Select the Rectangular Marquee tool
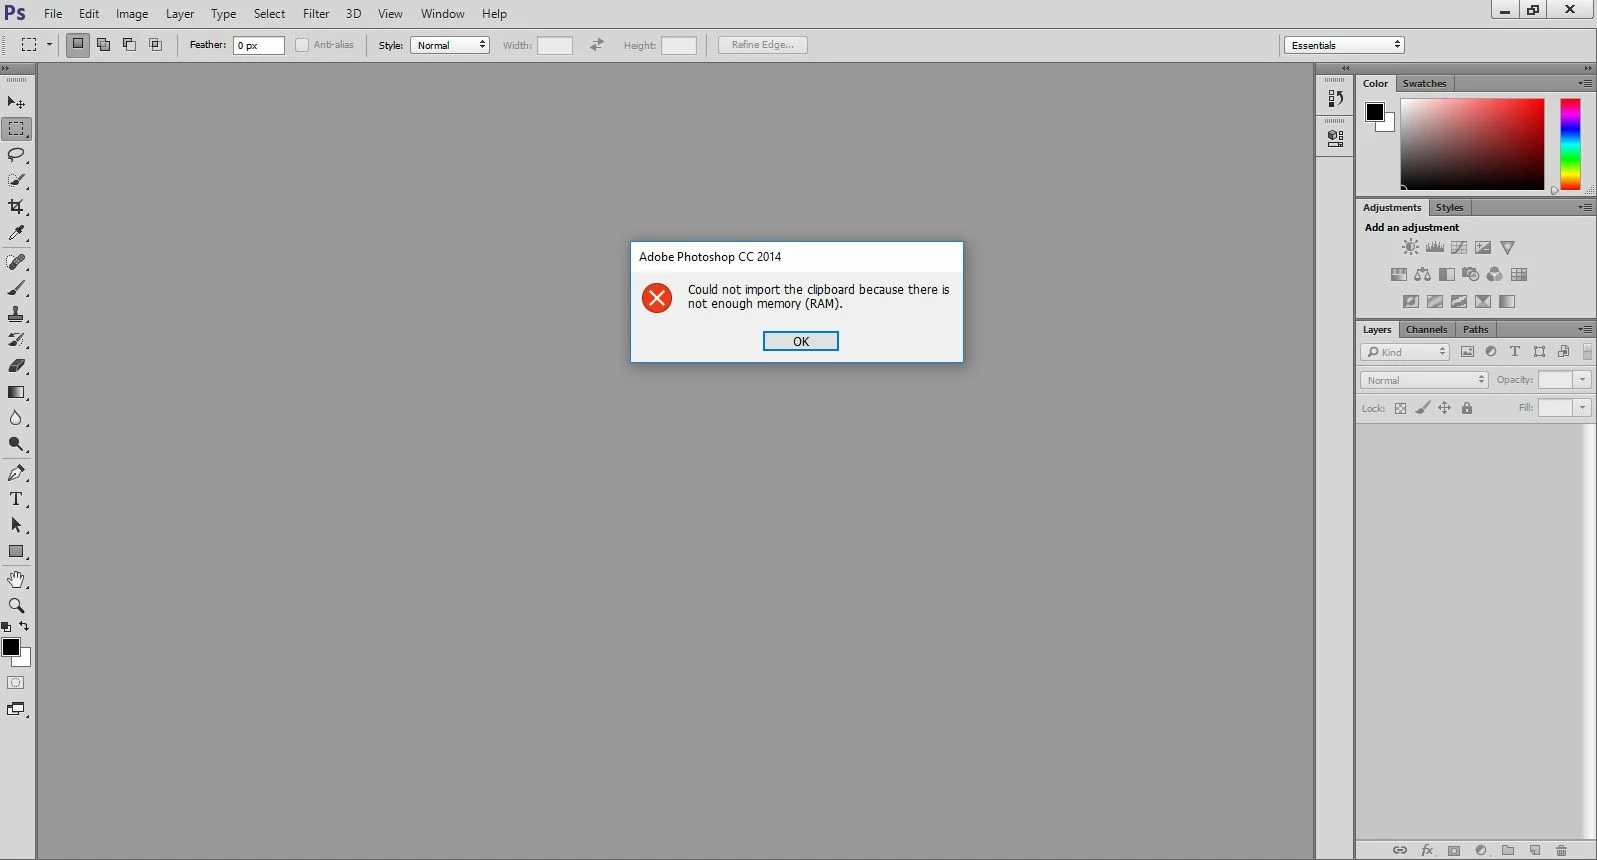This screenshot has height=860, width=1597. pos(16,129)
